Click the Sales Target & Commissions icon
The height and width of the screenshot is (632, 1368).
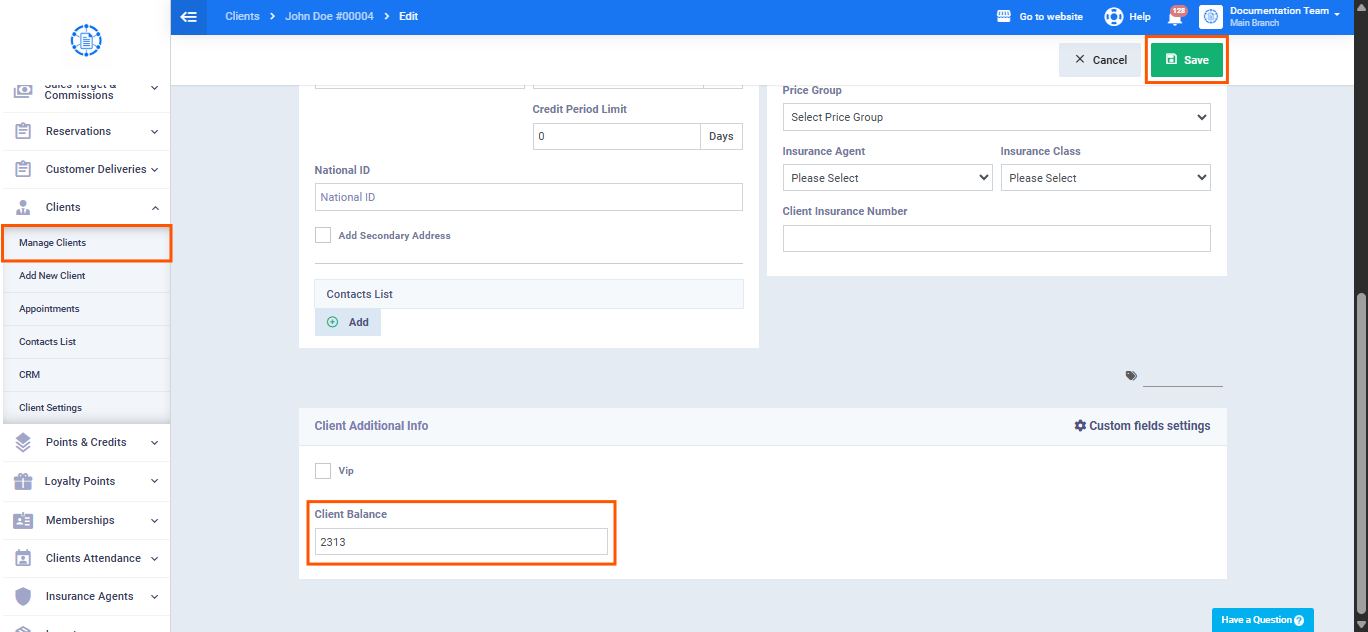click(x=23, y=90)
